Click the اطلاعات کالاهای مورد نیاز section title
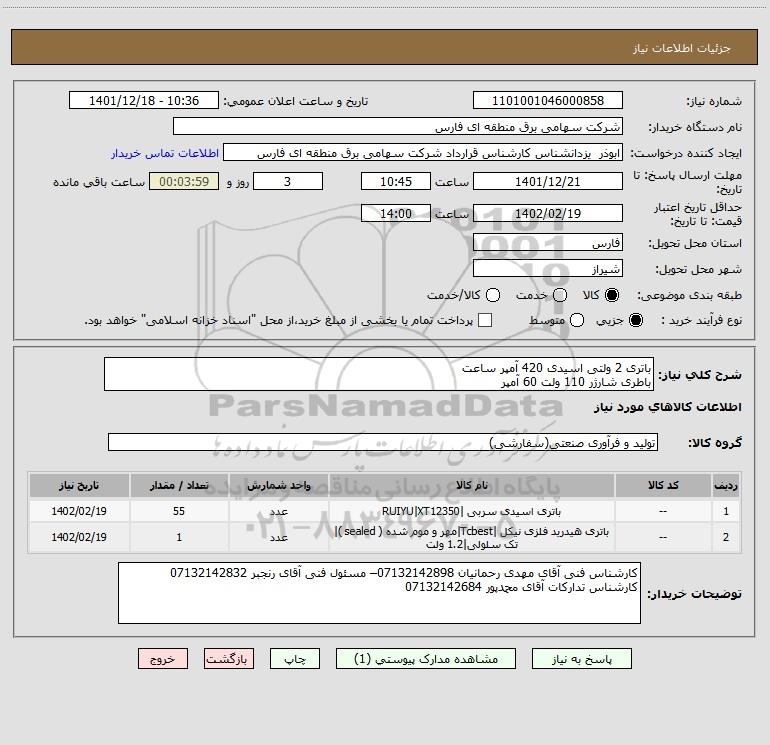This screenshot has height=745, width=770. coord(667,407)
